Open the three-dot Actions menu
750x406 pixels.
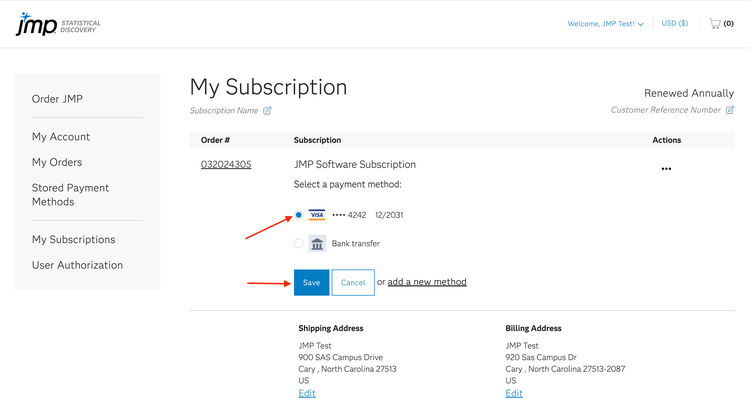[x=666, y=168]
